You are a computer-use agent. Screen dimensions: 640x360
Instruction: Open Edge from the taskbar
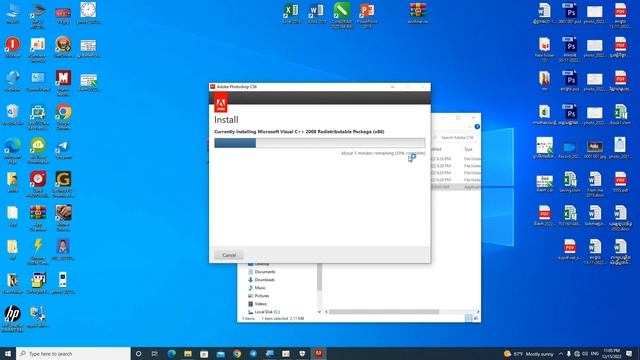click(171, 353)
